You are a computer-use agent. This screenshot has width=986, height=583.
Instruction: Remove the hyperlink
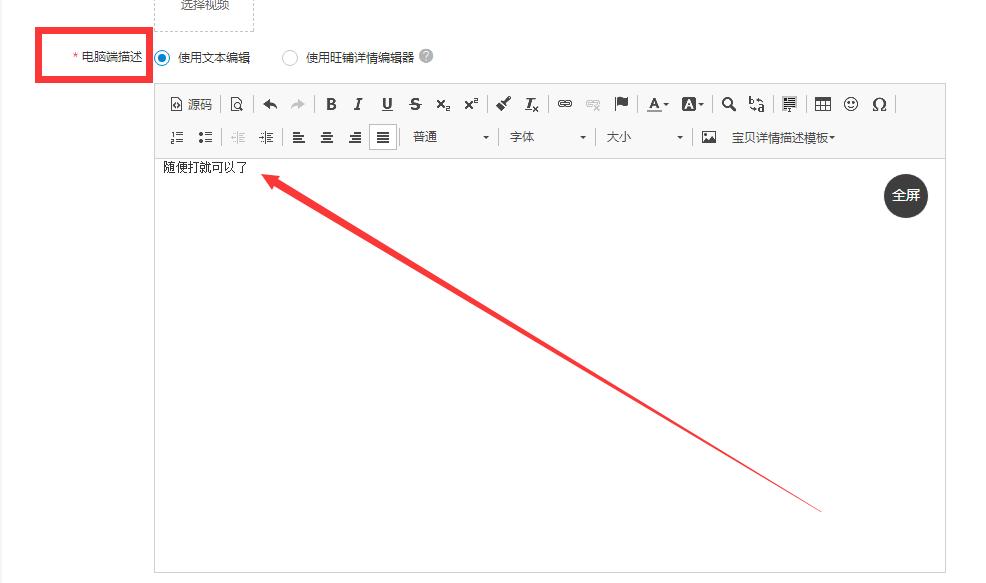[592, 104]
